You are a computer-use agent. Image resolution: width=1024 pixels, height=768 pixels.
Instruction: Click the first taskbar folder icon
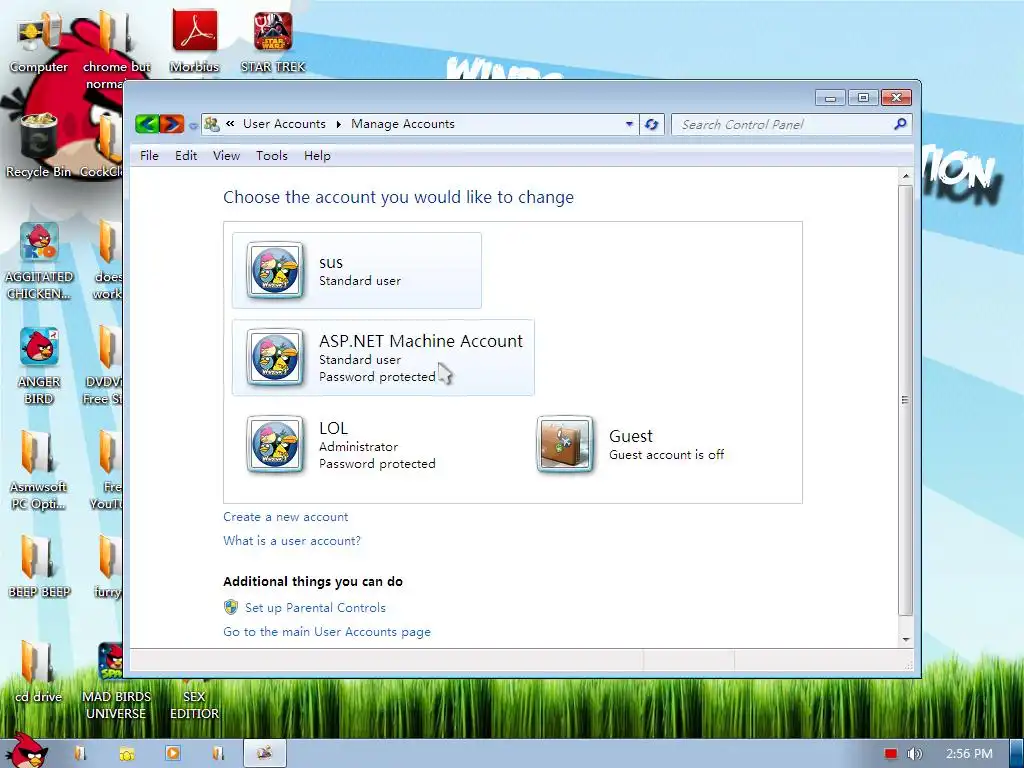pyautogui.click(x=80, y=753)
